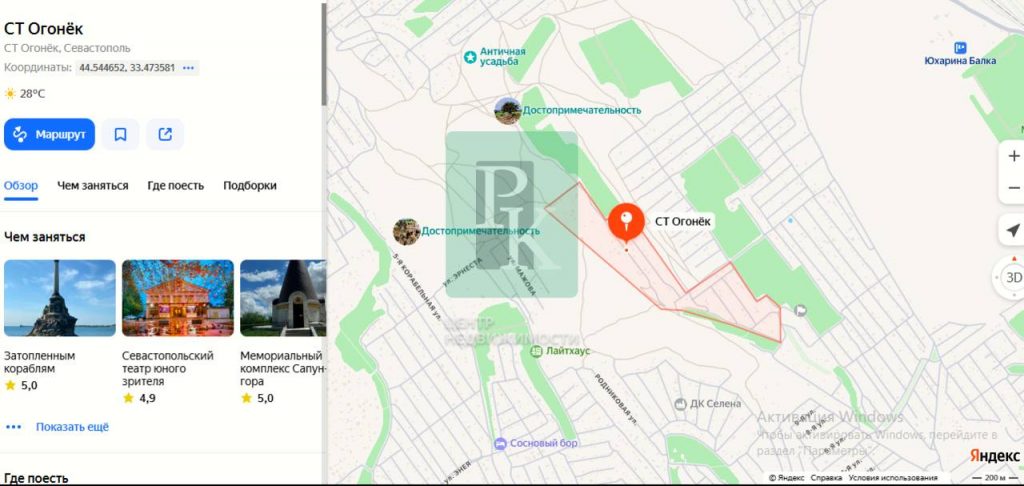This screenshot has height=486, width=1024.
Task: Click the red СТ Огонёк map pin
Action: [x=626, y=222]
